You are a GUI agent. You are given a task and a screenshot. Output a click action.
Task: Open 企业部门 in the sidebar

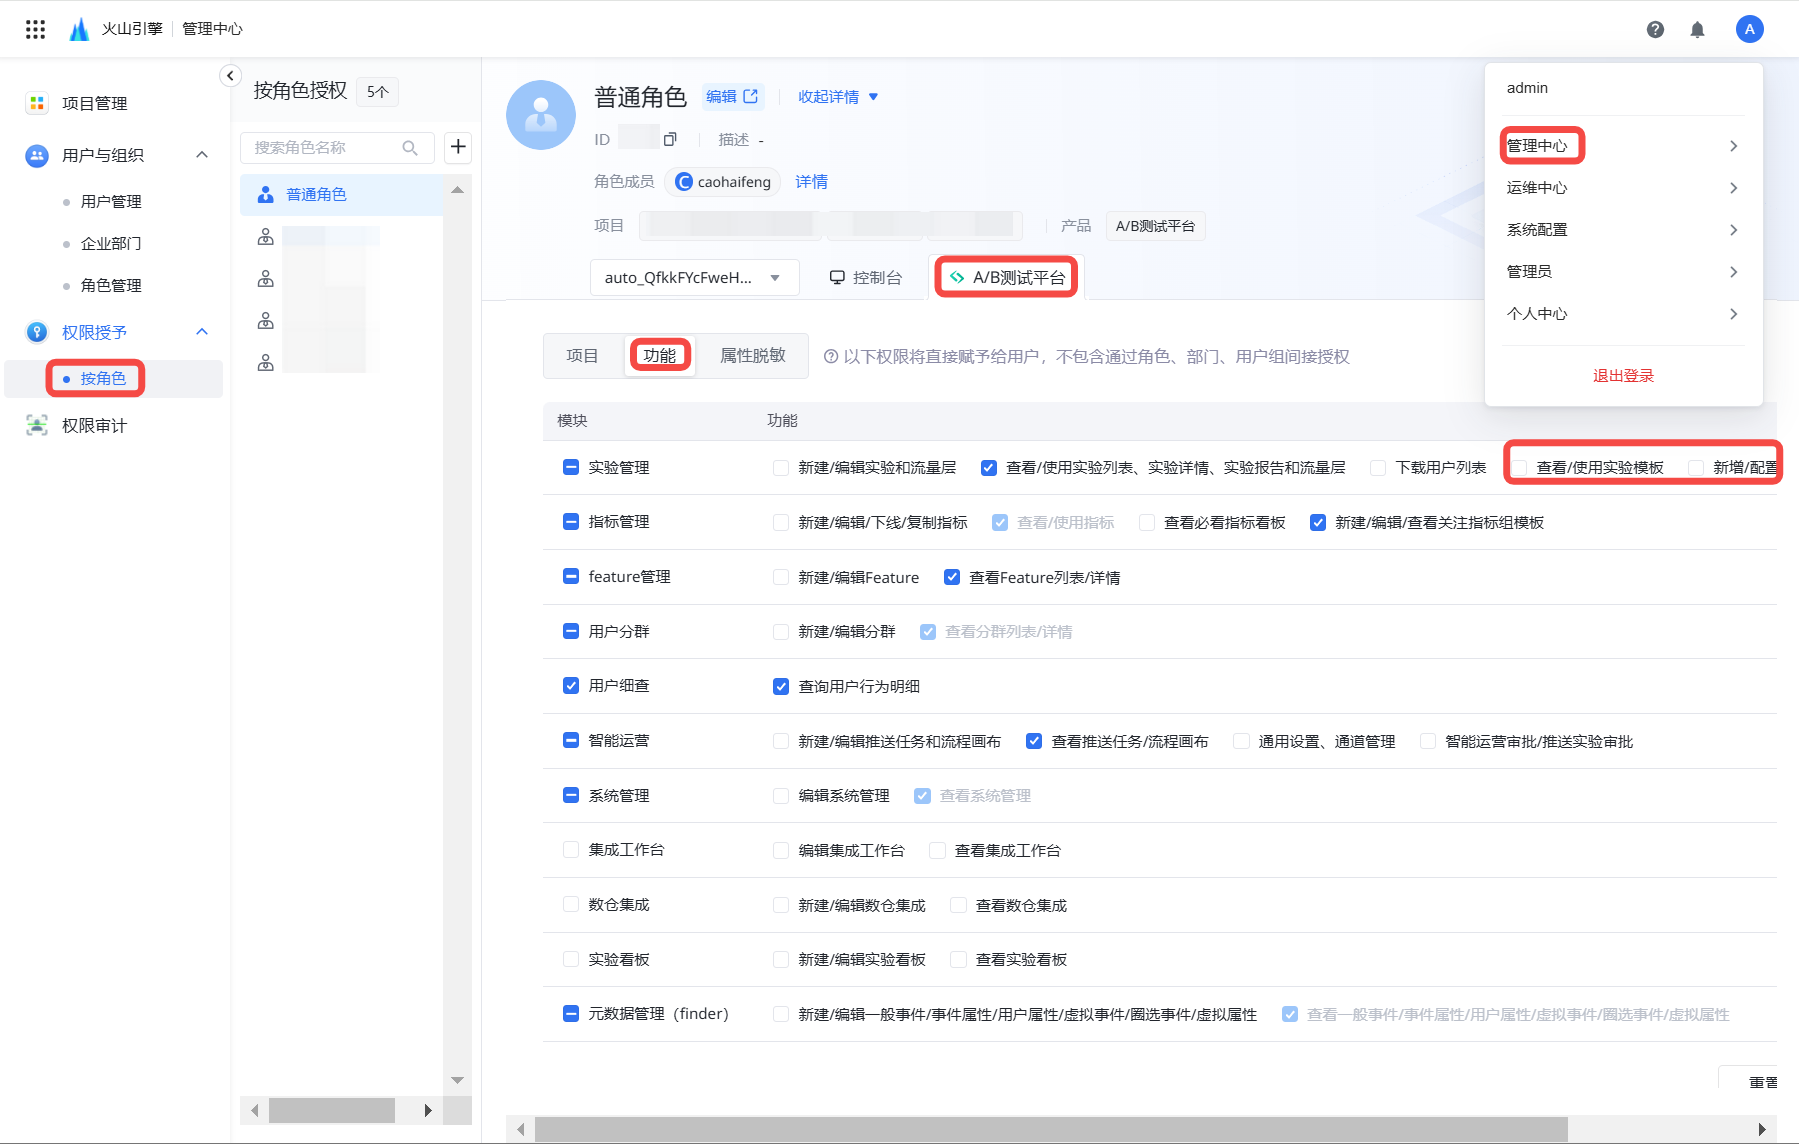pos(111,243)
